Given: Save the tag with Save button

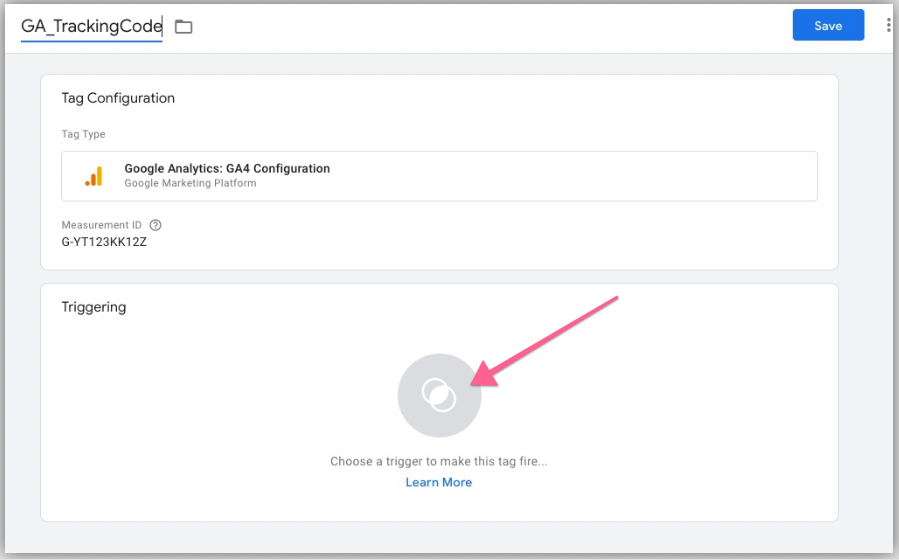Looking at the screenshot, I should pyautogui.click(x=827, y=26).
